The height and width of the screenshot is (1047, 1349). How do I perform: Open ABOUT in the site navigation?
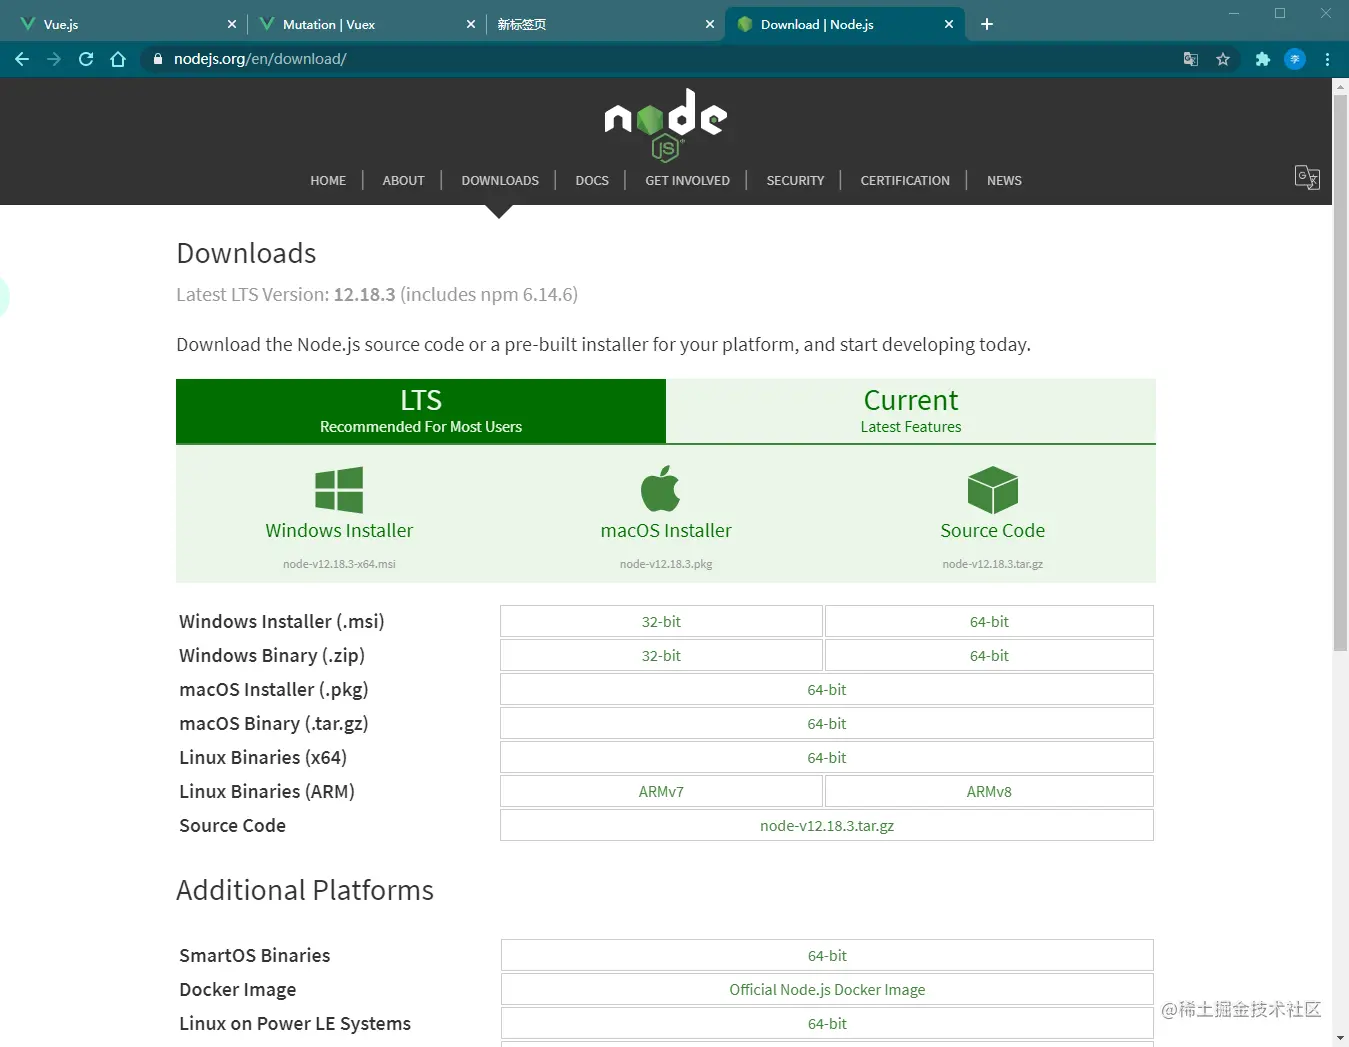tap(403, 181)
